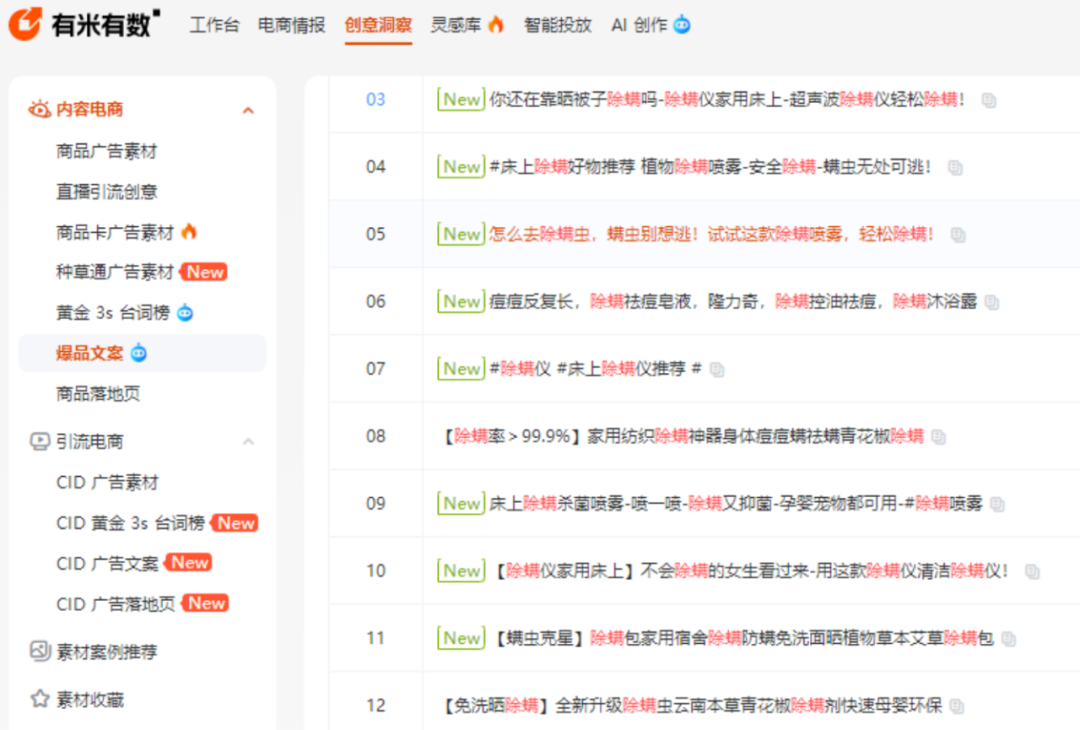Screen dimensions: 1080x730
Task: Copy row 09 text with copy icon
Action: 997,504
